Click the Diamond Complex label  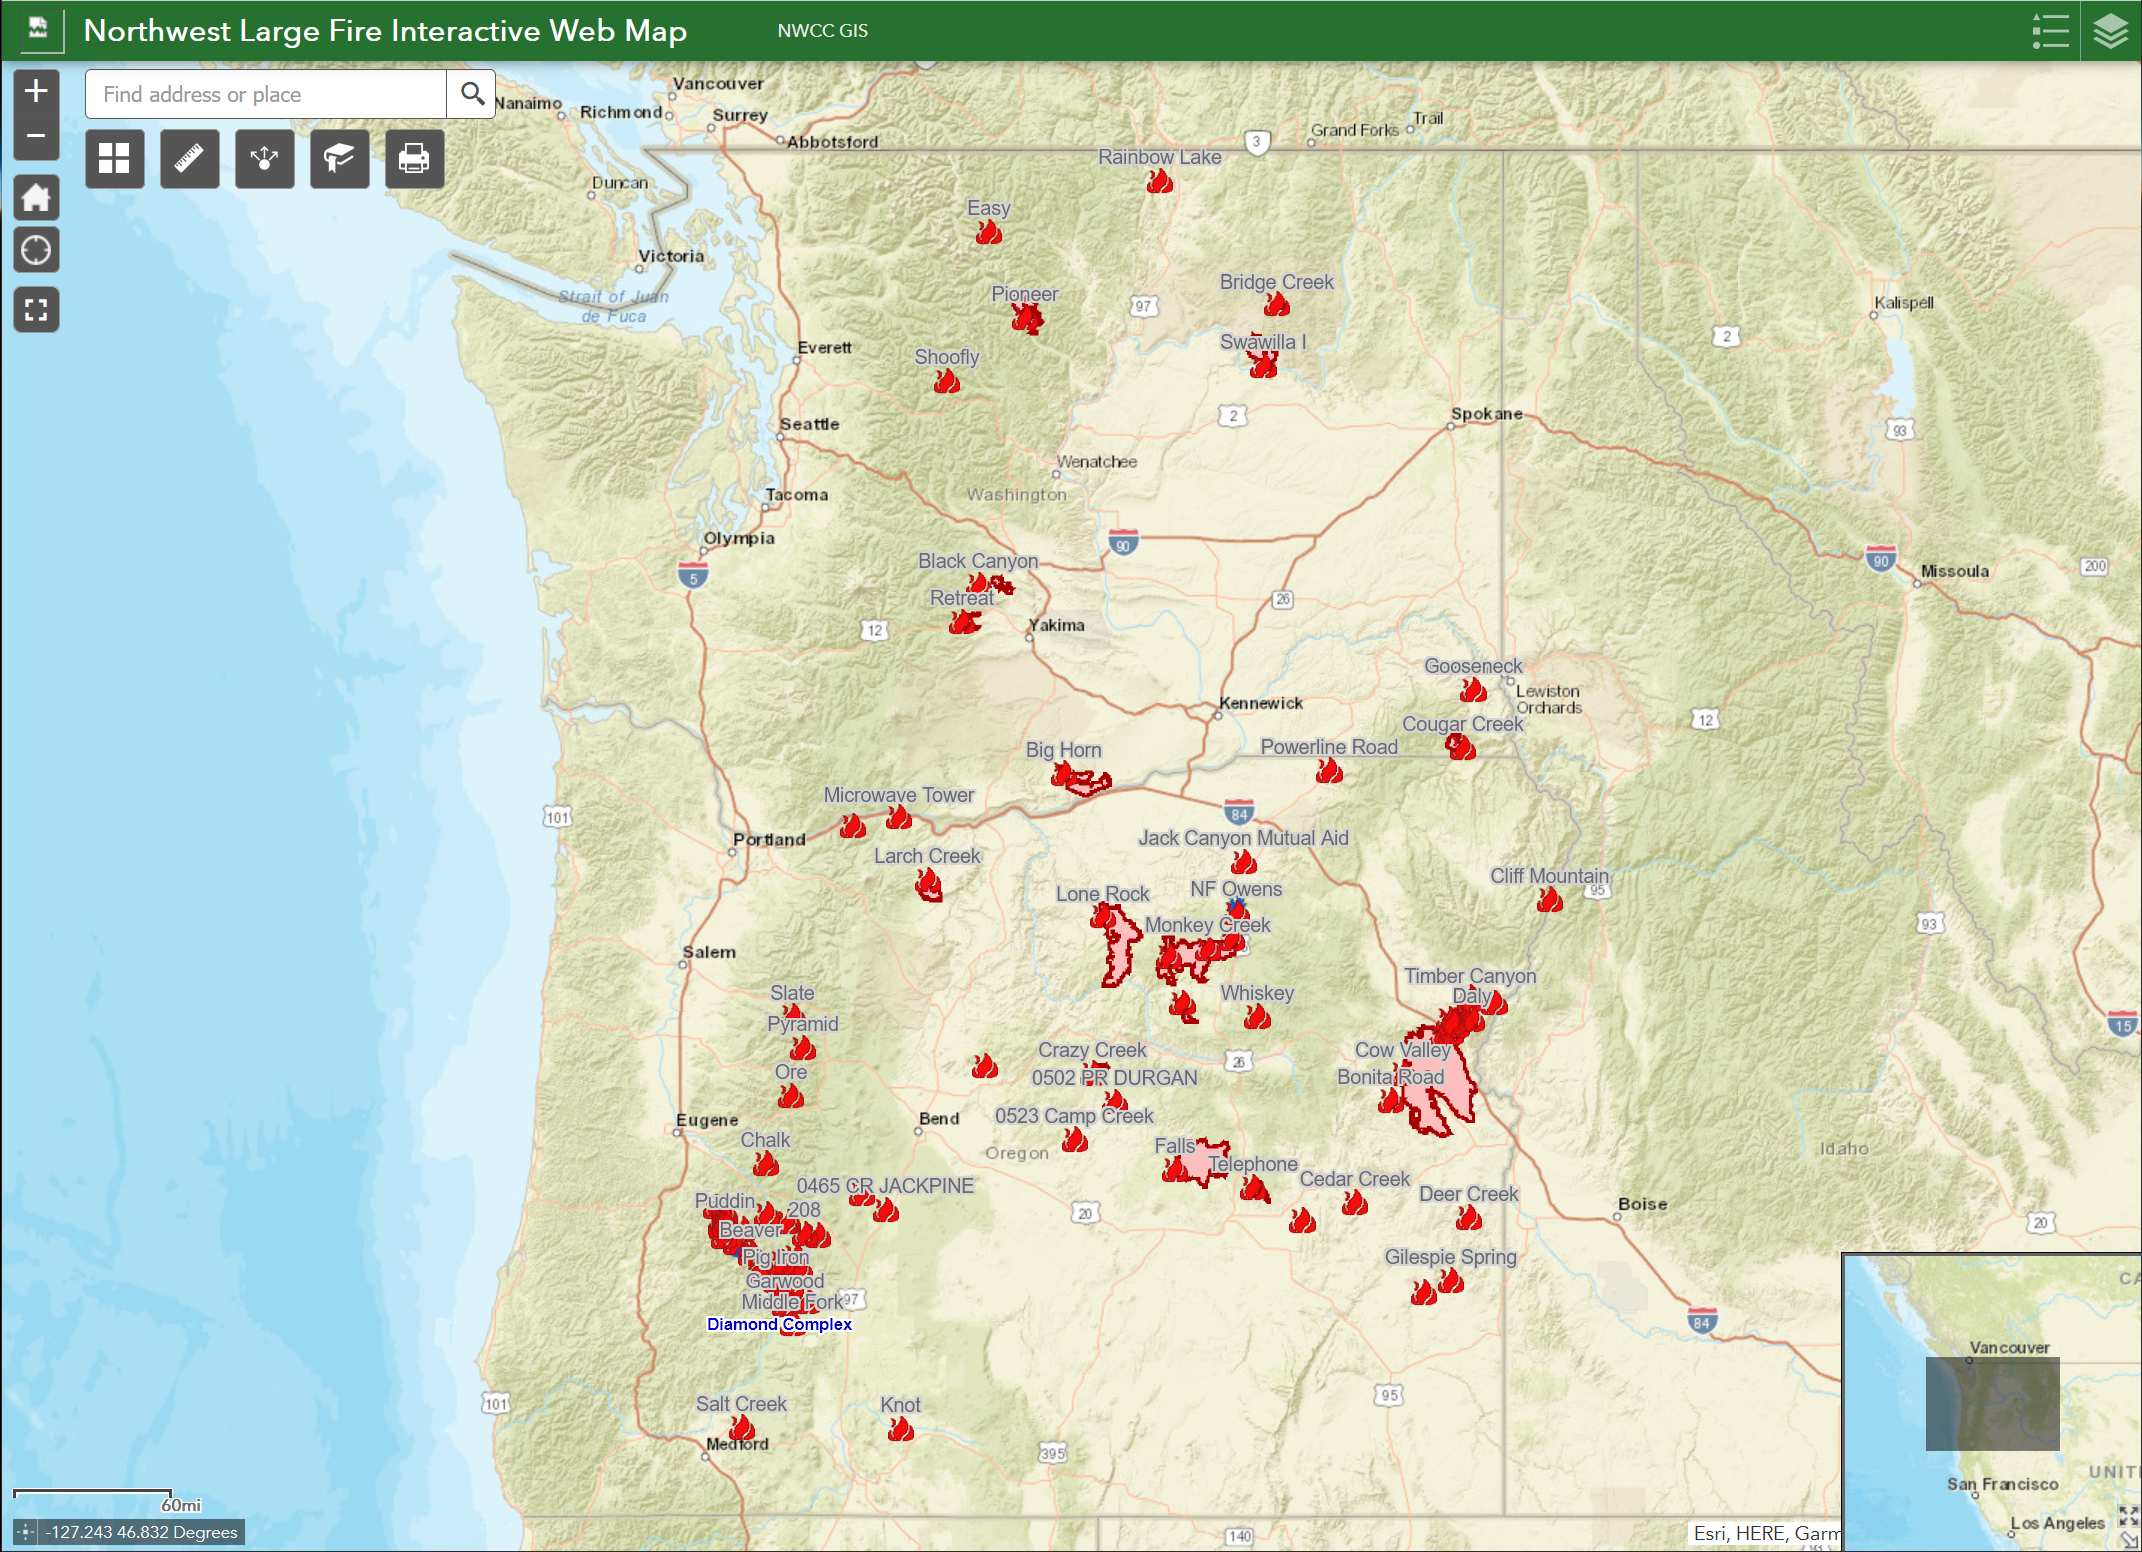(779, 1324)
